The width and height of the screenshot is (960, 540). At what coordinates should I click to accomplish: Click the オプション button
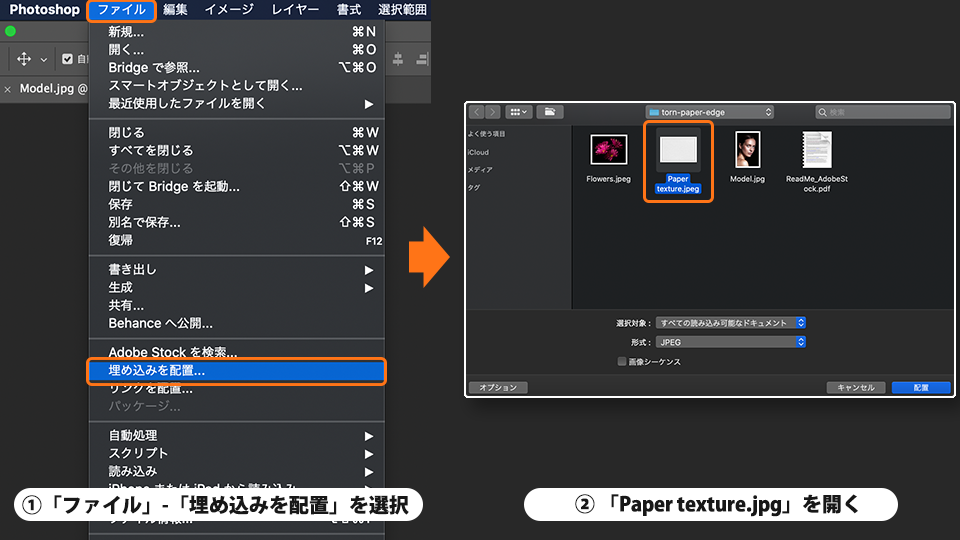tap(498, 388)
